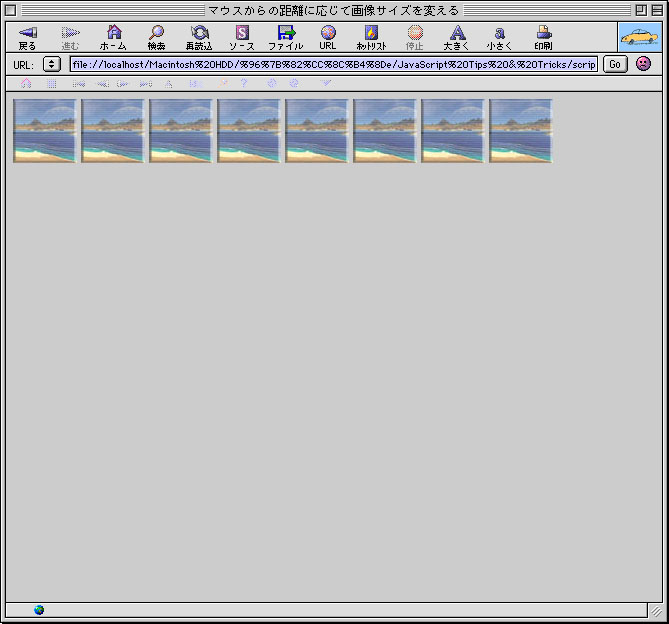
Task: Open the URL history popup arrows
Action: 52,64
